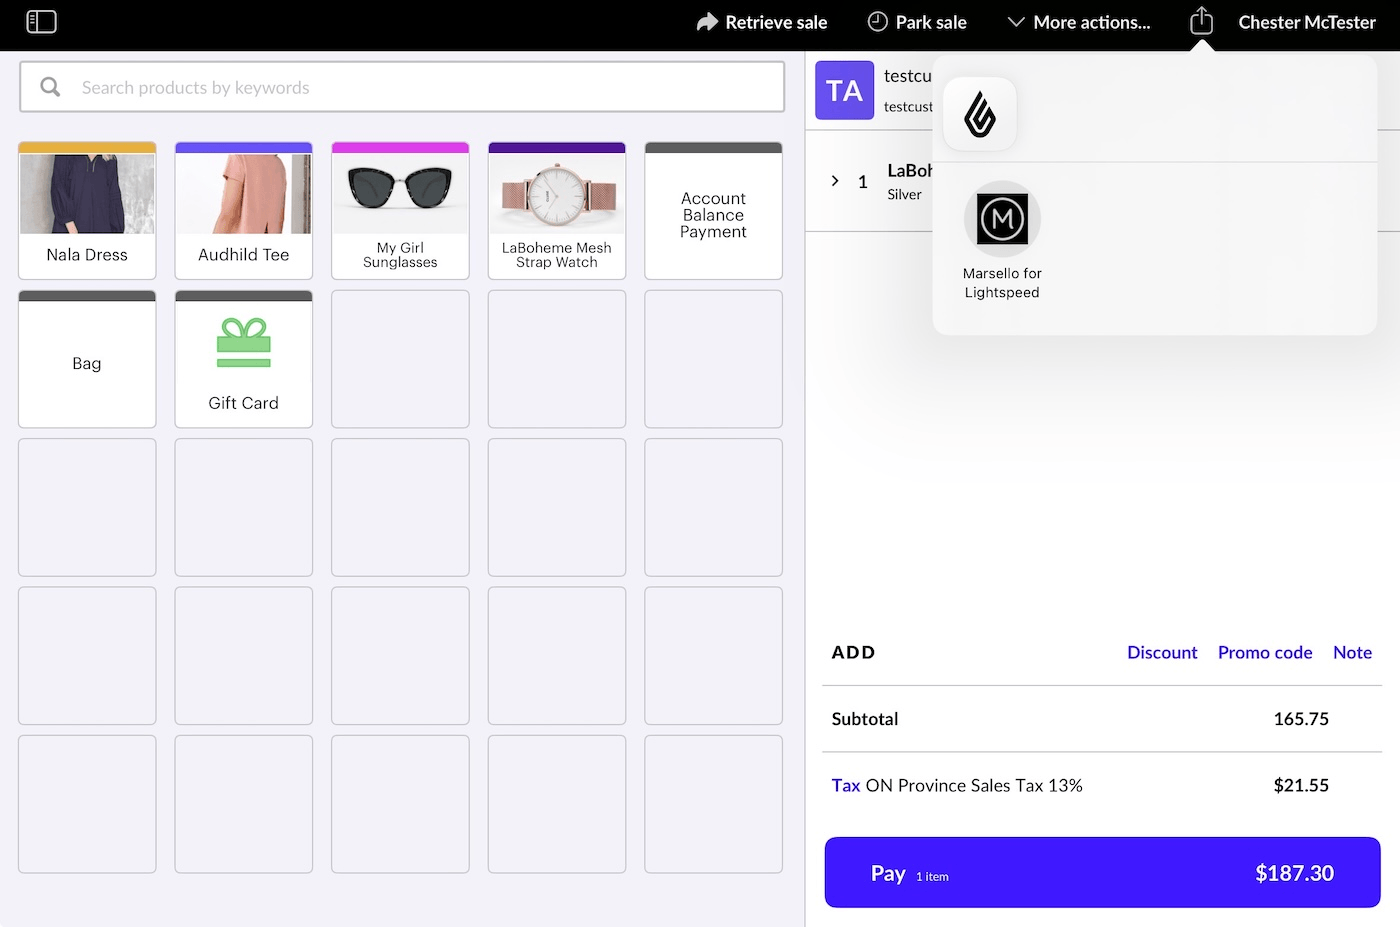This screenshot has height=927, width=1400.
Task: Add LaBoheme Mesh Strap Watch tile
Action: point(557,210)
